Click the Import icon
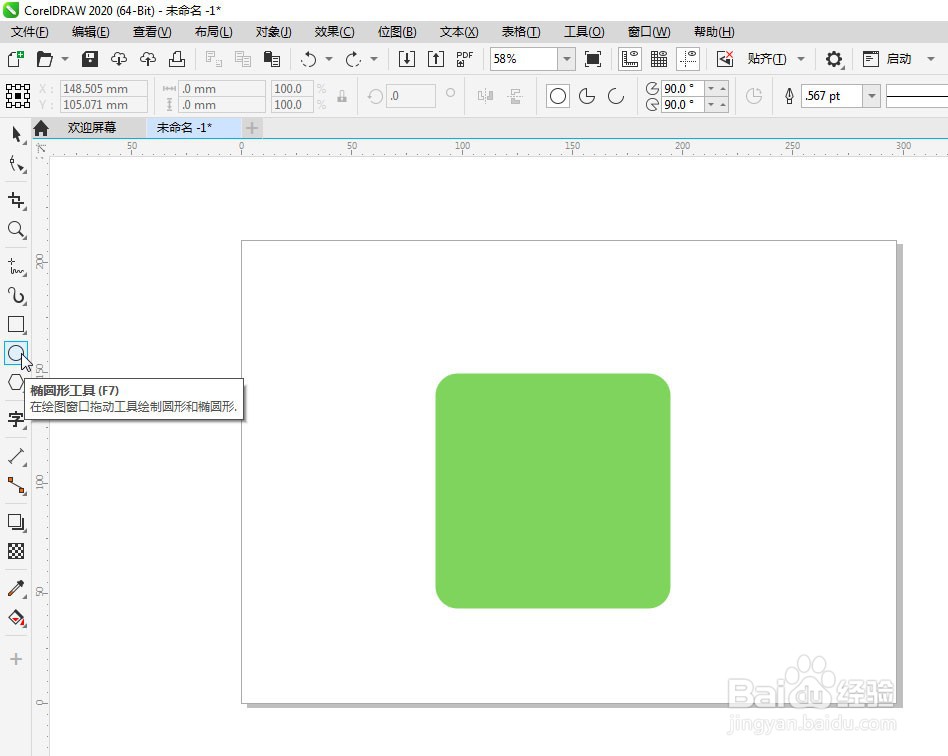Screen dimensions: 948x756 407,59
